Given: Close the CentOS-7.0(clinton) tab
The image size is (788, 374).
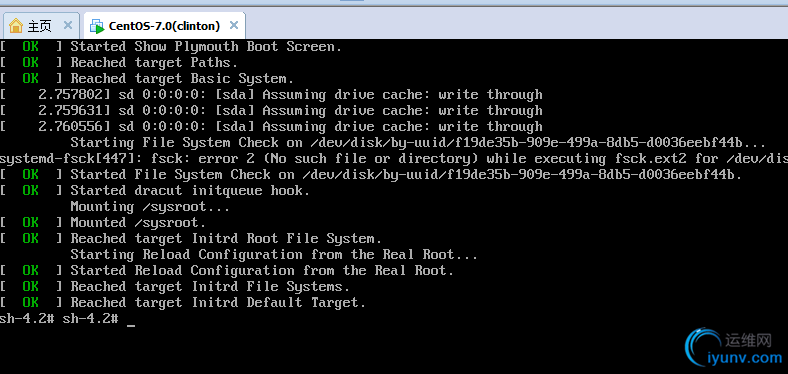Looking at the screenshot, I should click(x=234, y=25).
